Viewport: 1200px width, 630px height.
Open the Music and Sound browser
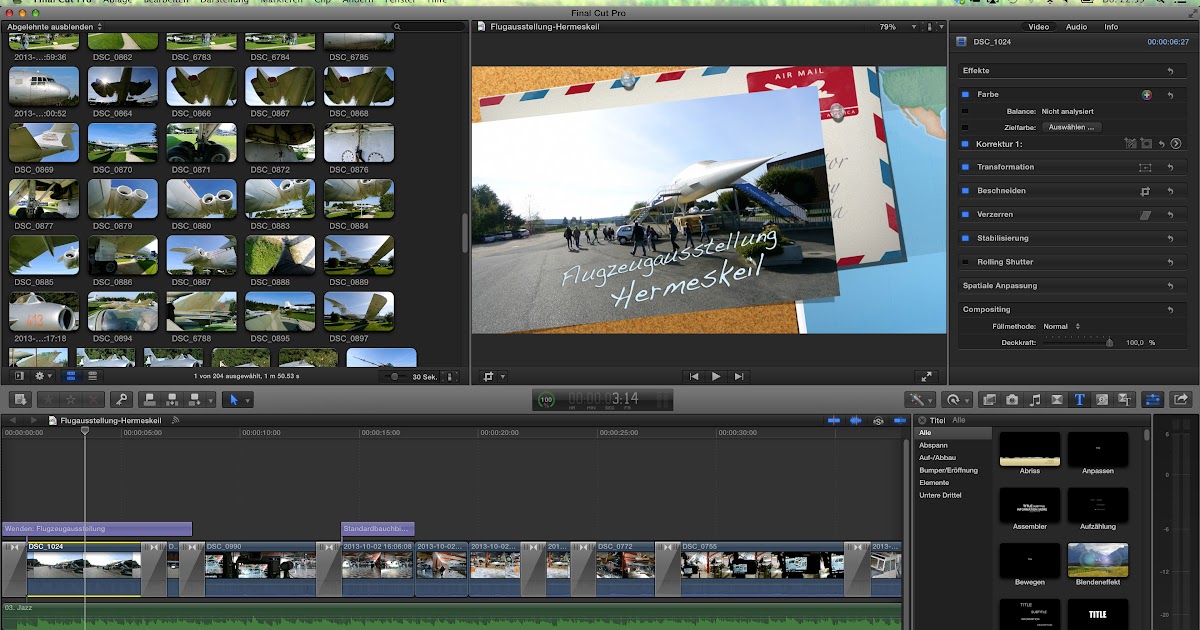pyautogui.click(x=1035, y=399)
